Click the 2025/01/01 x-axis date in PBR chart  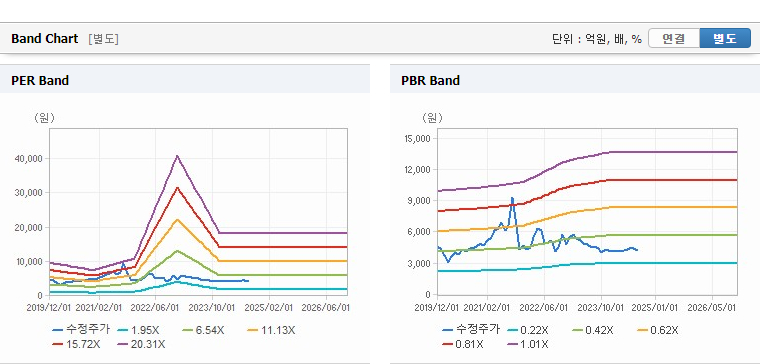655,307
